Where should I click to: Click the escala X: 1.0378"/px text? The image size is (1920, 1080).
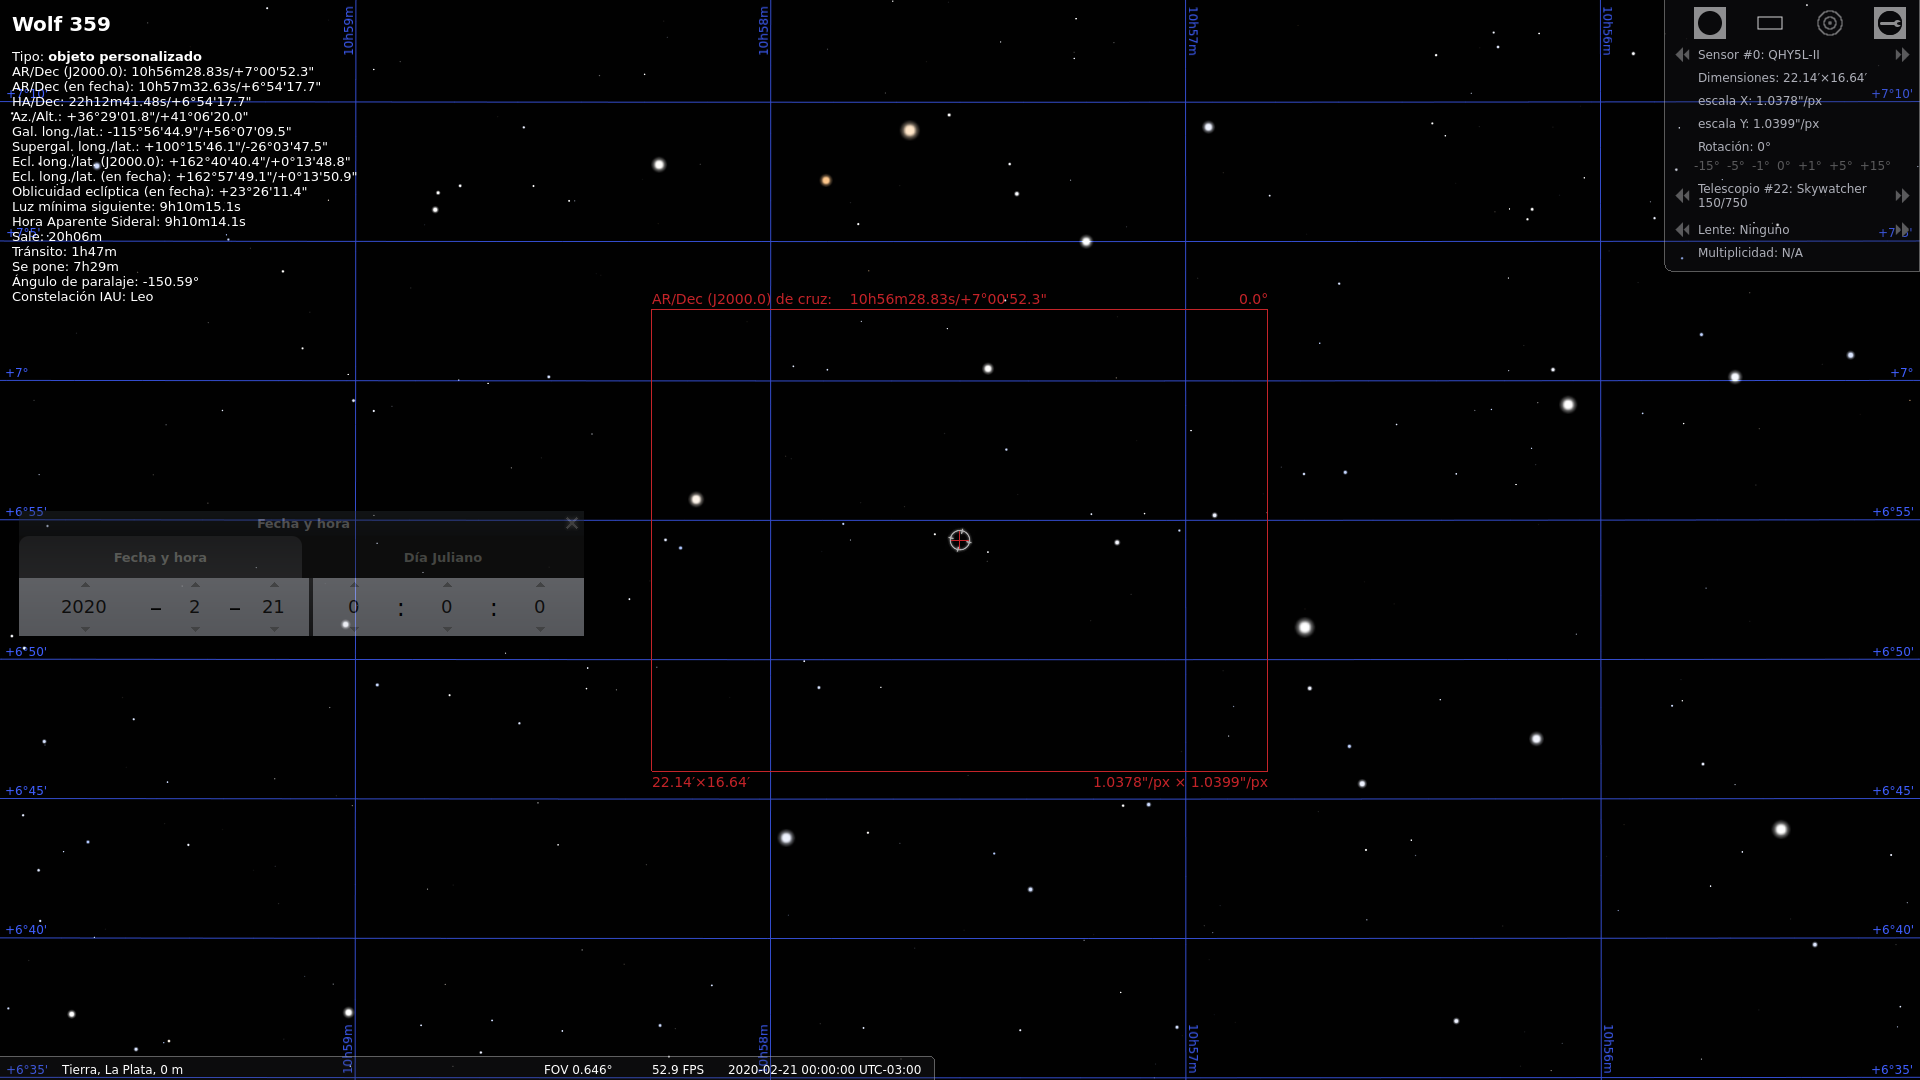click(x=1759, y=101)
